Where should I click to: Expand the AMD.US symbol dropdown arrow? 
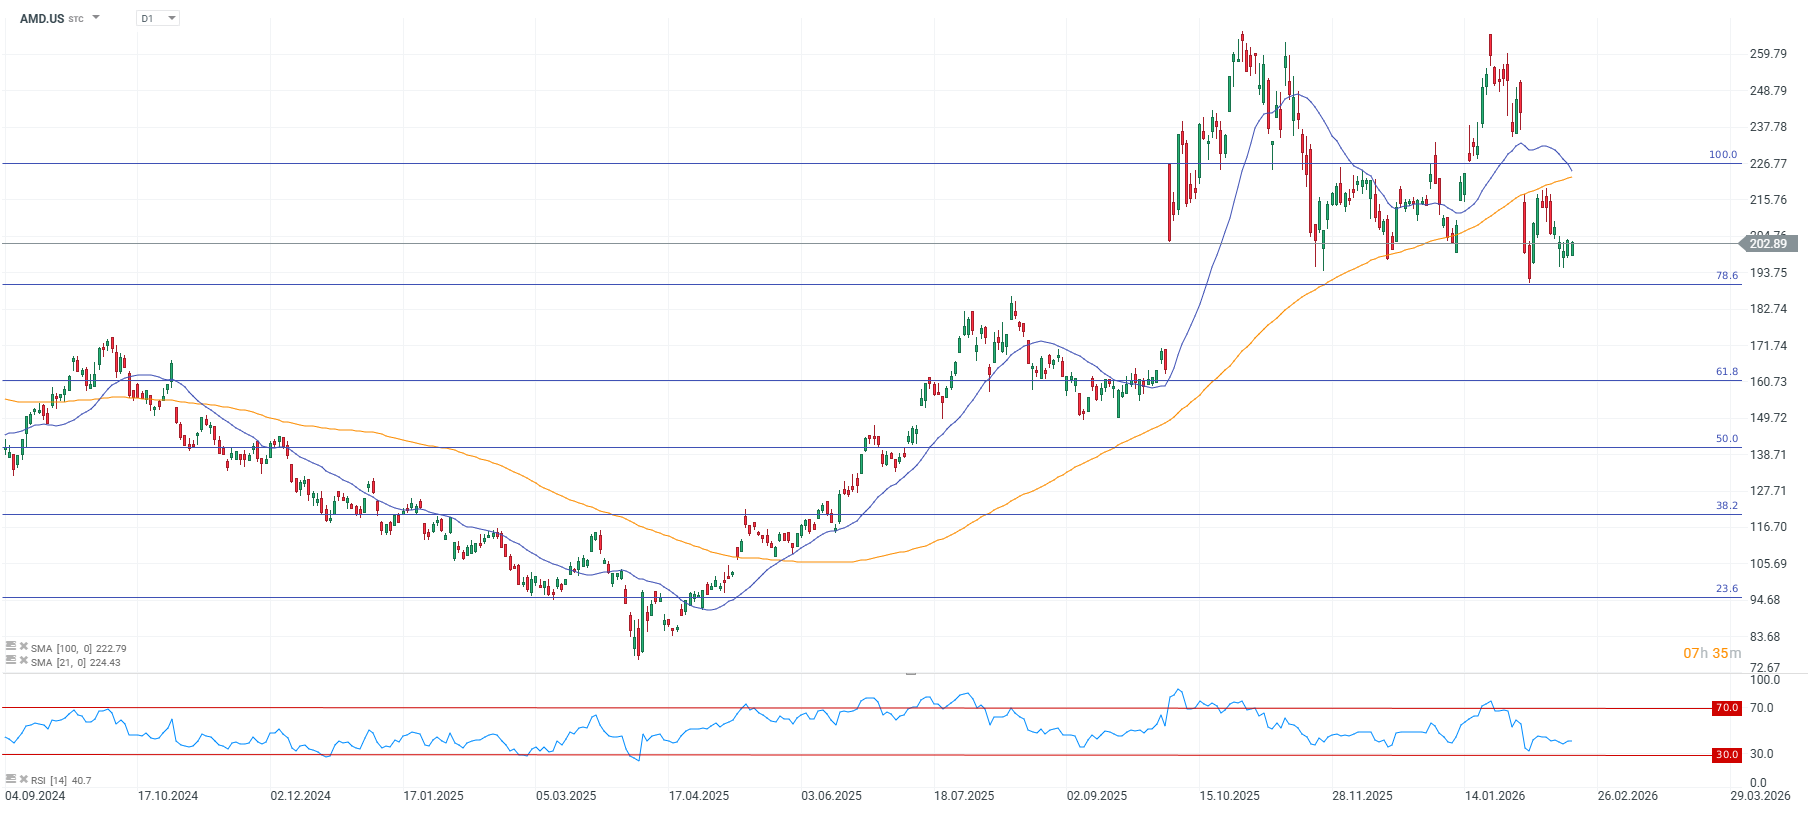pyautogui.click(x=96, y=18)
